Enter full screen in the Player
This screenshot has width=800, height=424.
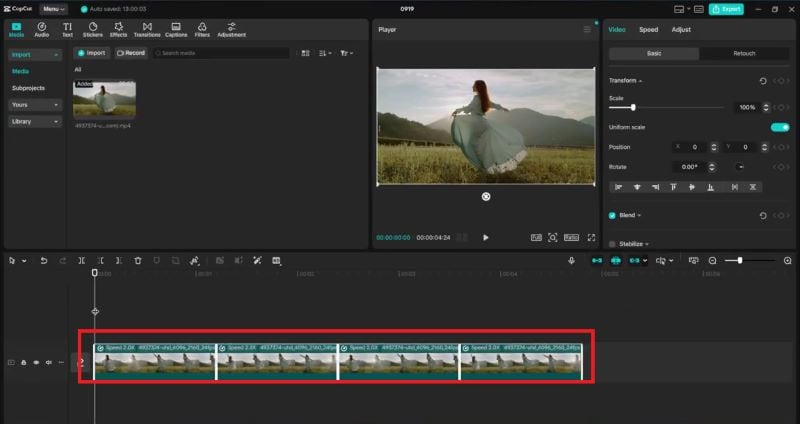591,238
